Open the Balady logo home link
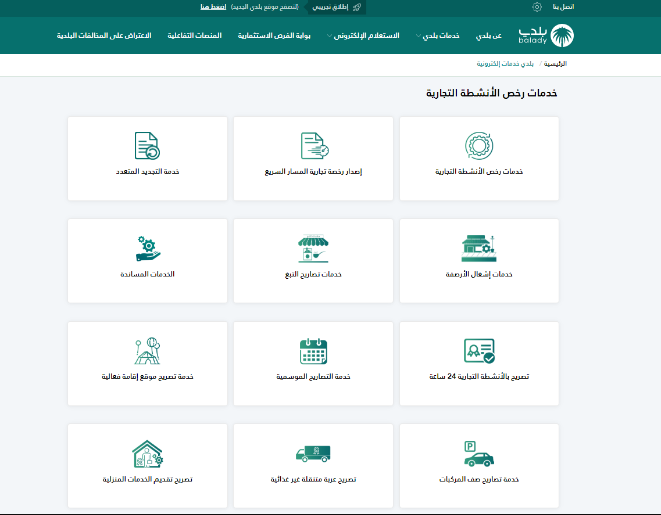 [546, 35]
